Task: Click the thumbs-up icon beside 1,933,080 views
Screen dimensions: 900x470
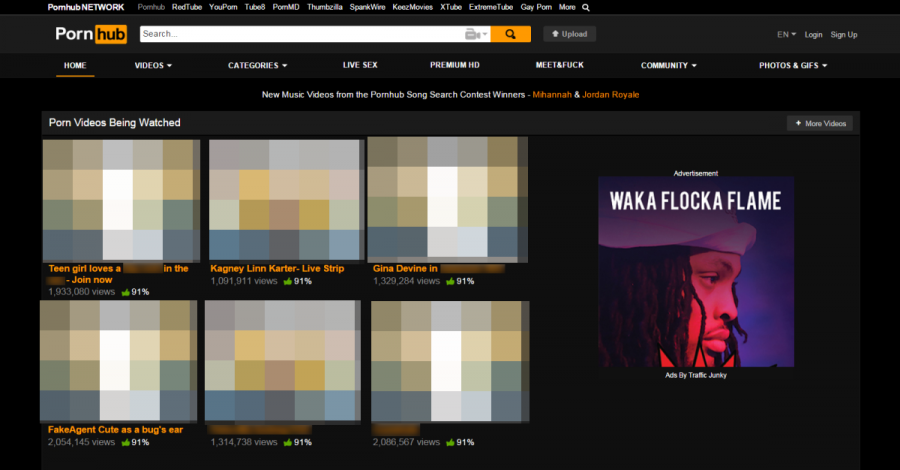Action: pyautogui.click(x=125, y=292)
